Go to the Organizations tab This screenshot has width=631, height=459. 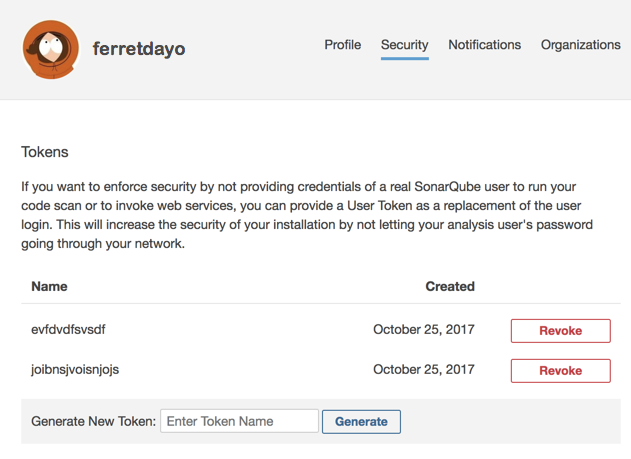tap(580, 45)
